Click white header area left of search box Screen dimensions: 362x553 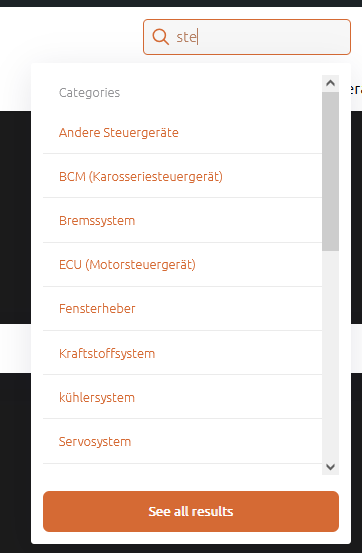71,35
